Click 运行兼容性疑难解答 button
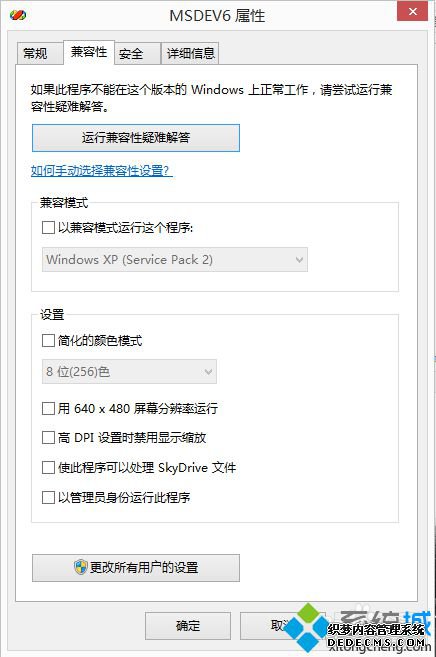436x657 pixels. (x=136, y=137)
